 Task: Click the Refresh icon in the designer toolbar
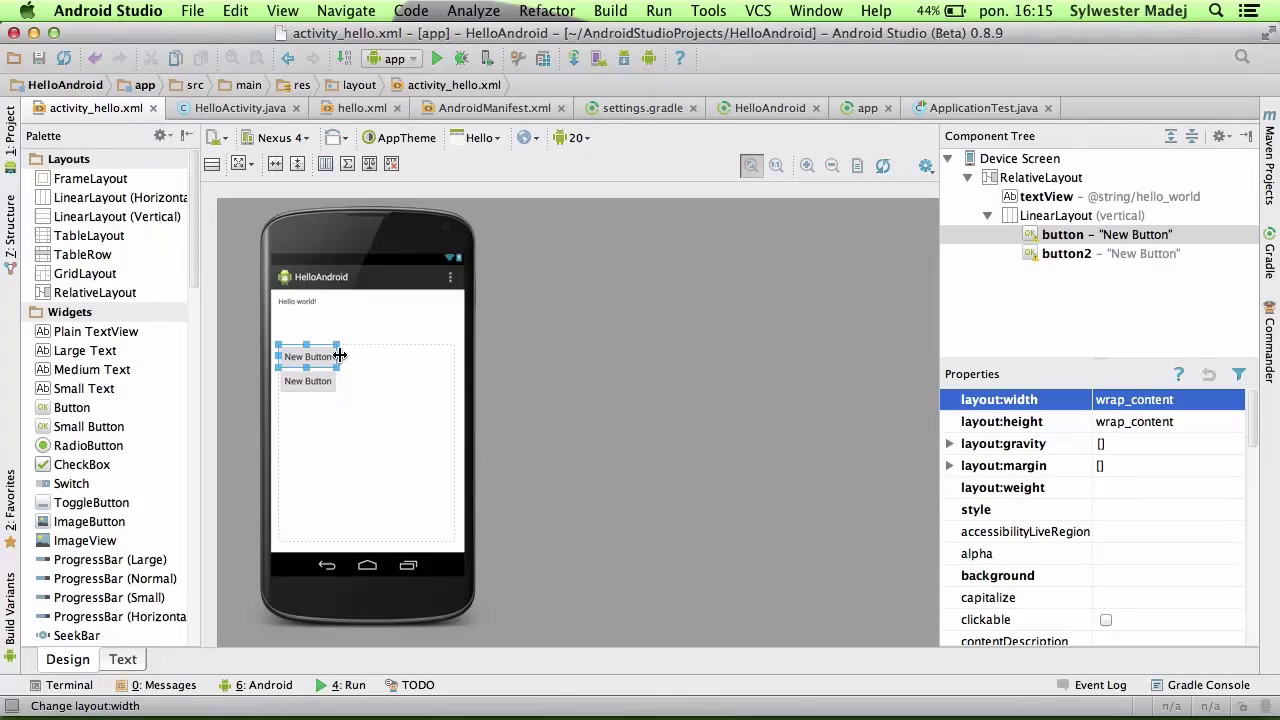tap(882, 165)
